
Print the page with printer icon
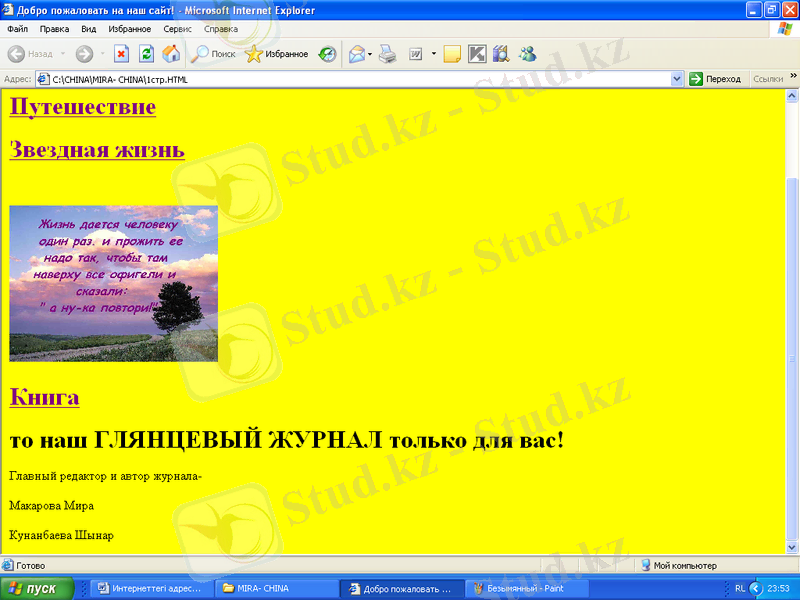coord(388,54)
